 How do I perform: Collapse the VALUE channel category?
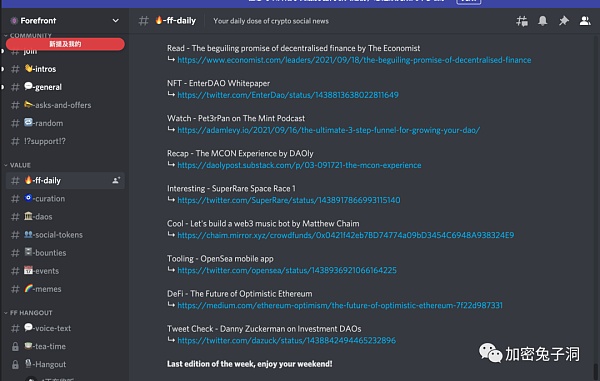(18, 165)
